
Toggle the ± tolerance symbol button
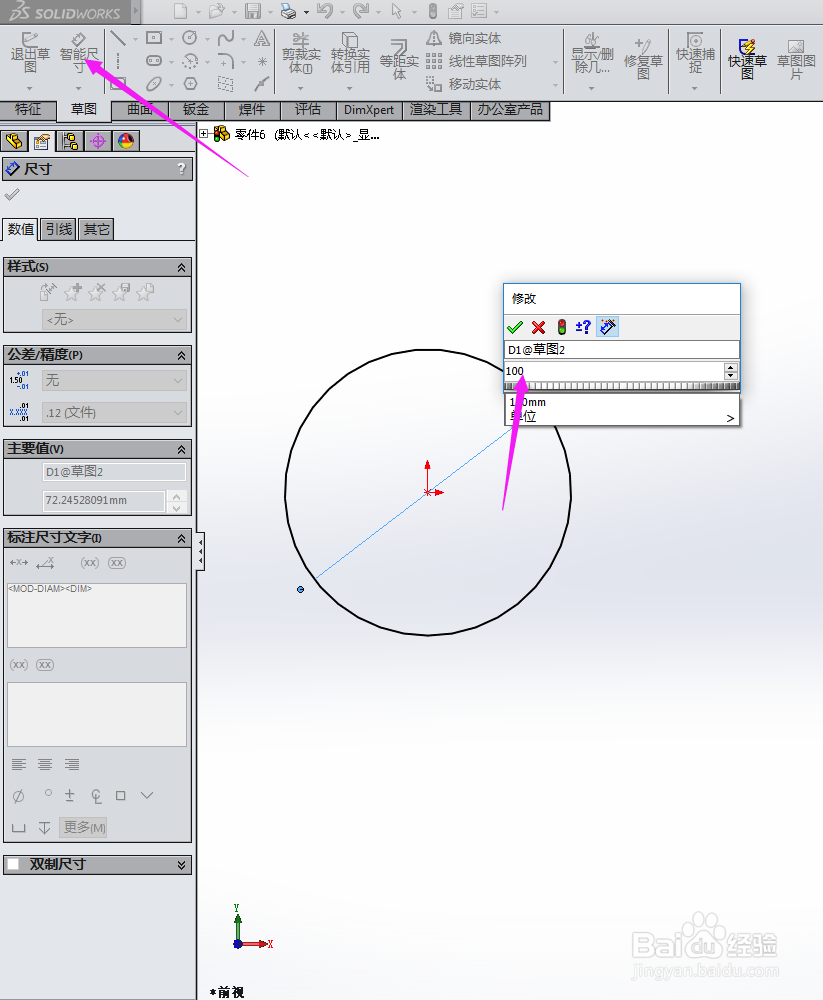[70, 795]
